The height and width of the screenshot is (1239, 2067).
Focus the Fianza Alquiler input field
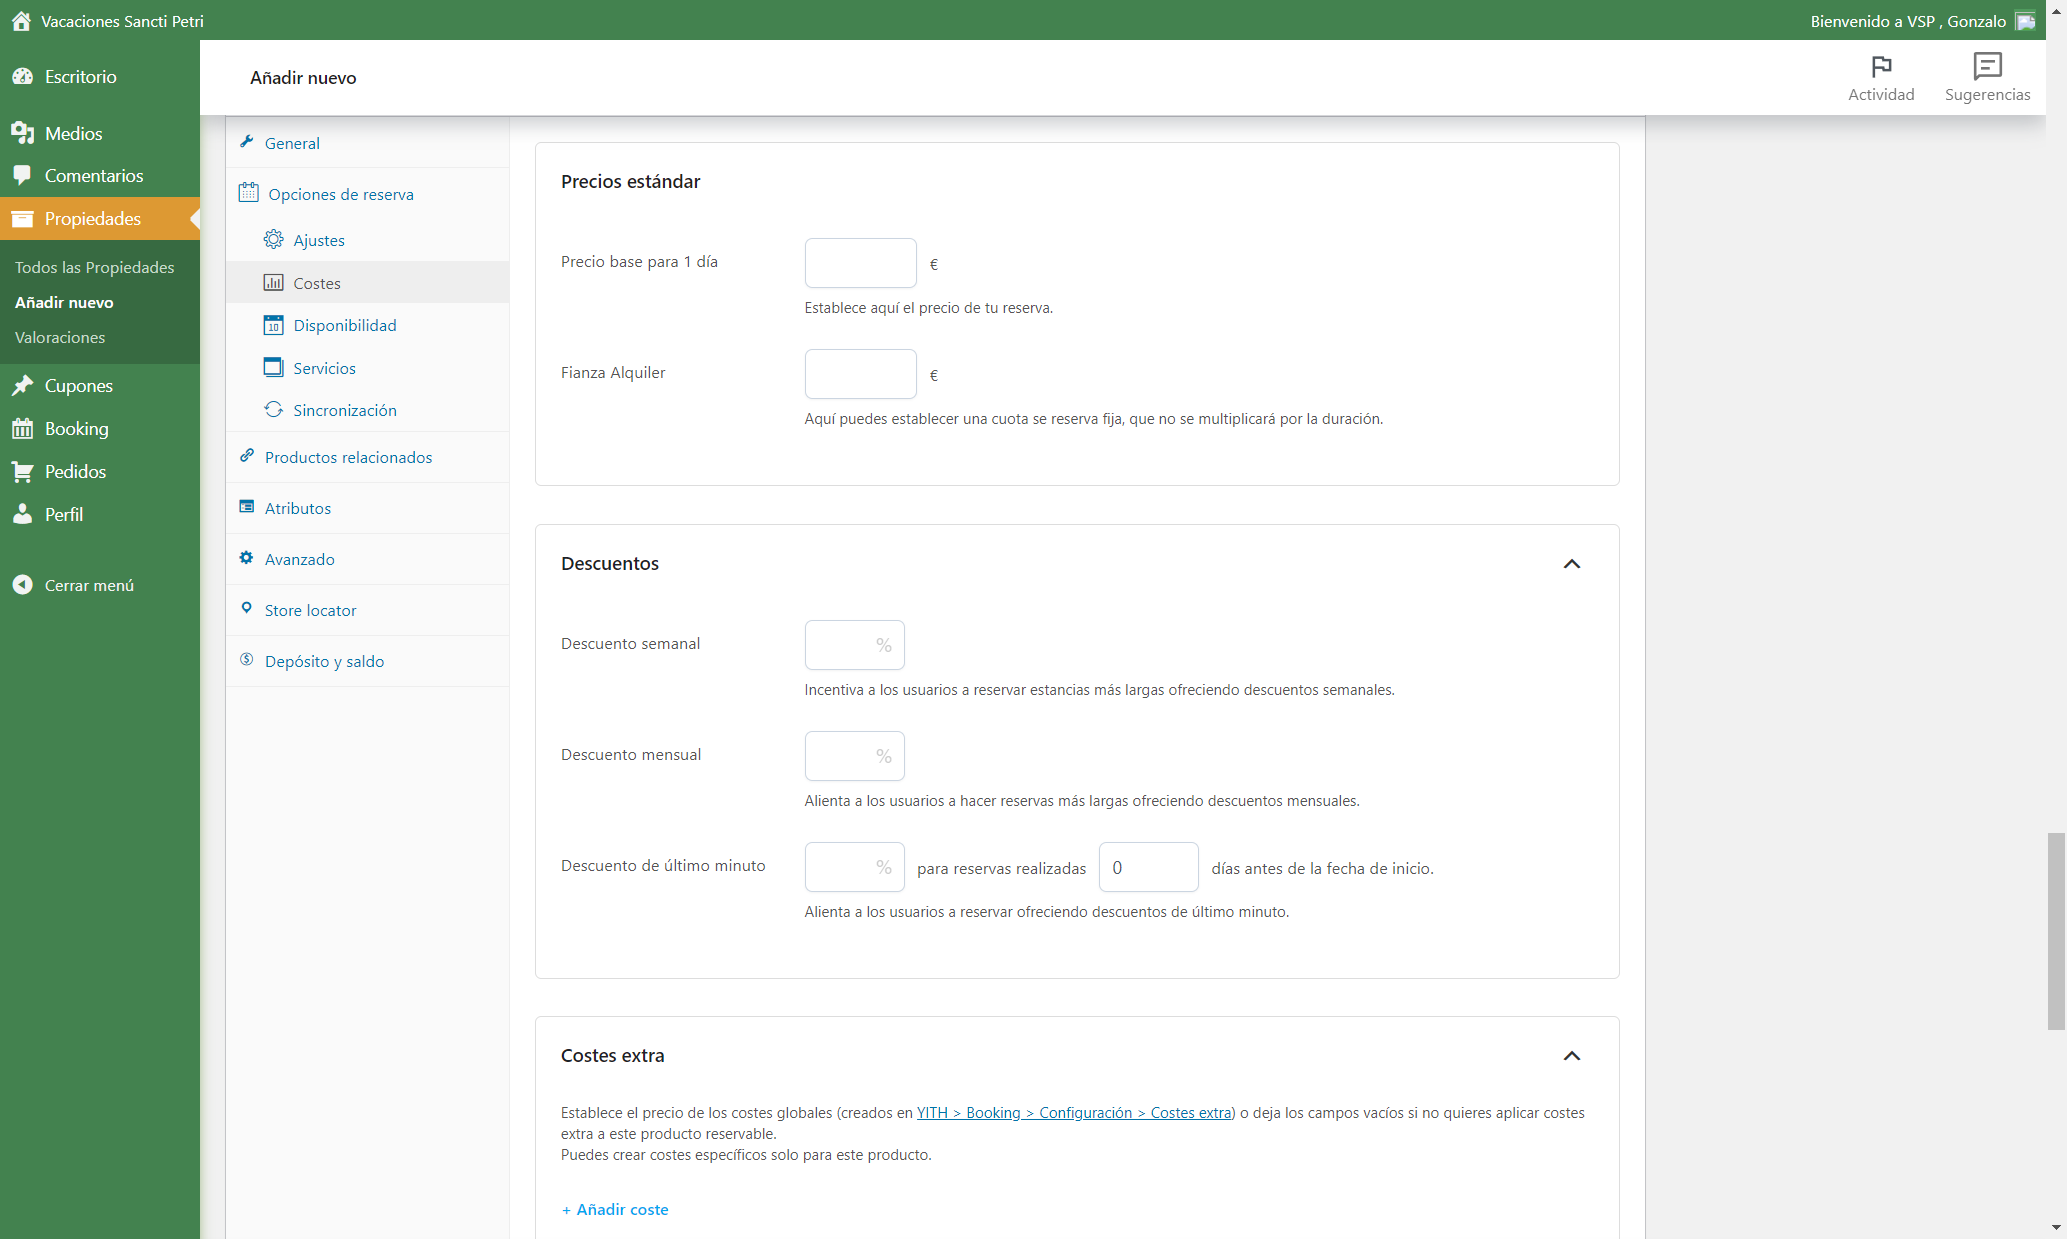[860, 374]
